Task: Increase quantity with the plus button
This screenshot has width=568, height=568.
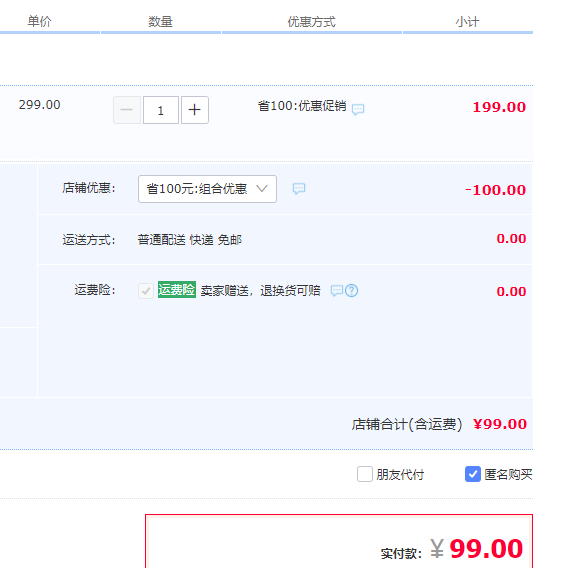Action: (x=195, y=110)
